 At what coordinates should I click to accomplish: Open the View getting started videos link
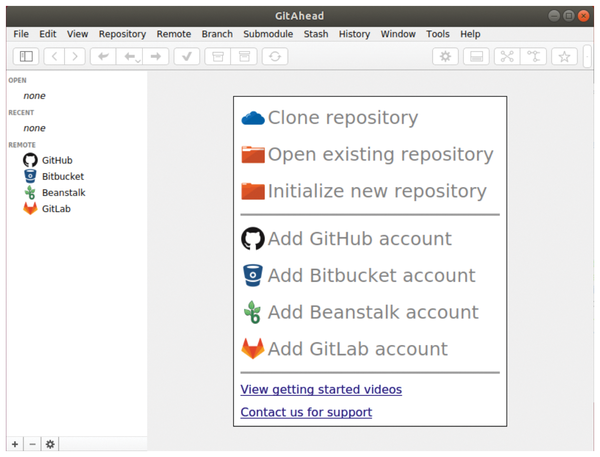click(321, 390)
